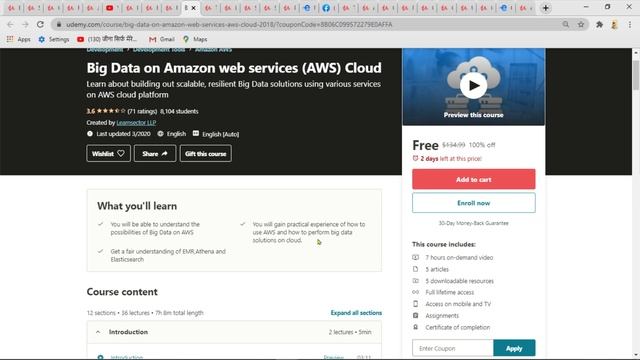Click the star rating icons
This screenshot has height=360, width=640.
[x=111, y=111]
